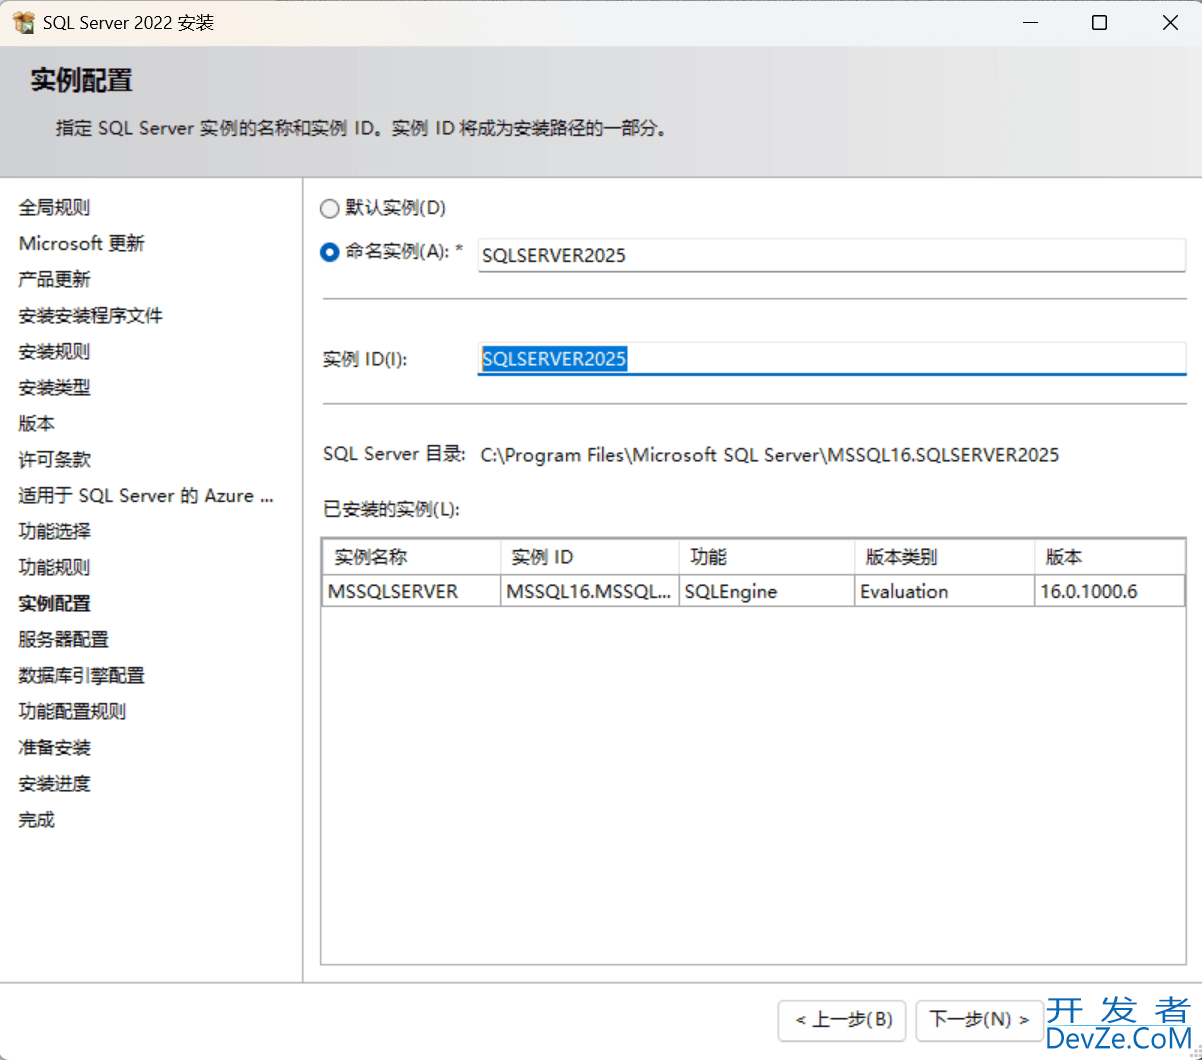Click the Evaluation edition cell

[x=945, y=591]
